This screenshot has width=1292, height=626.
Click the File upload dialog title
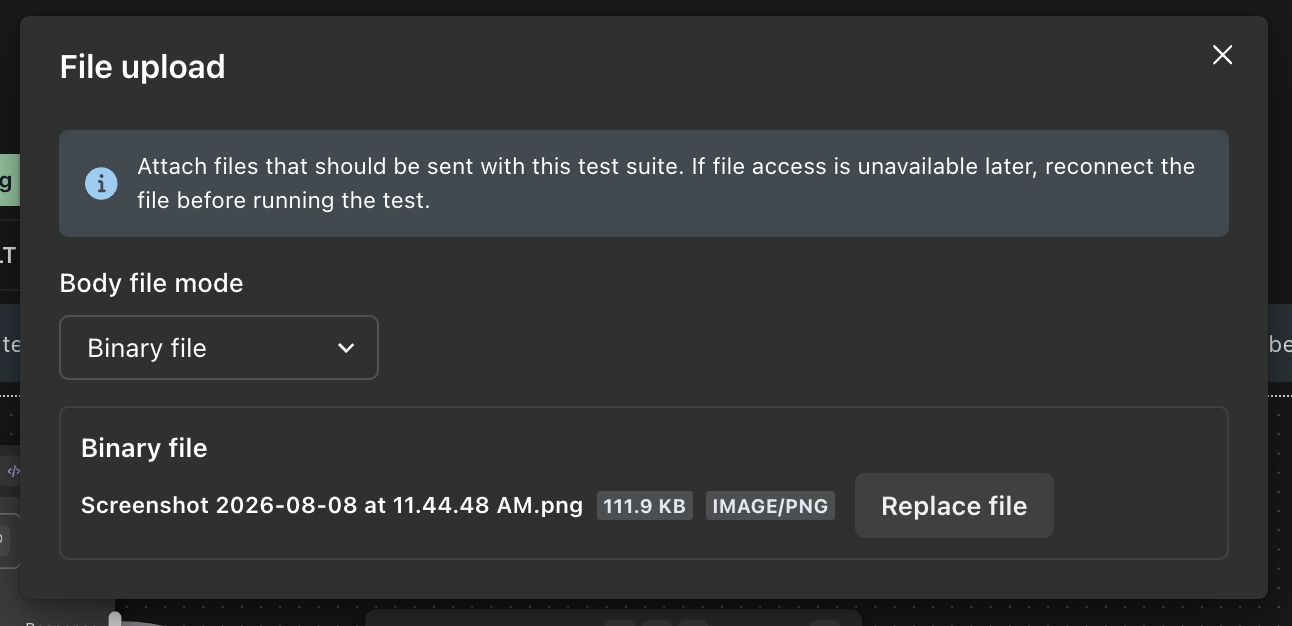(143, 67)
